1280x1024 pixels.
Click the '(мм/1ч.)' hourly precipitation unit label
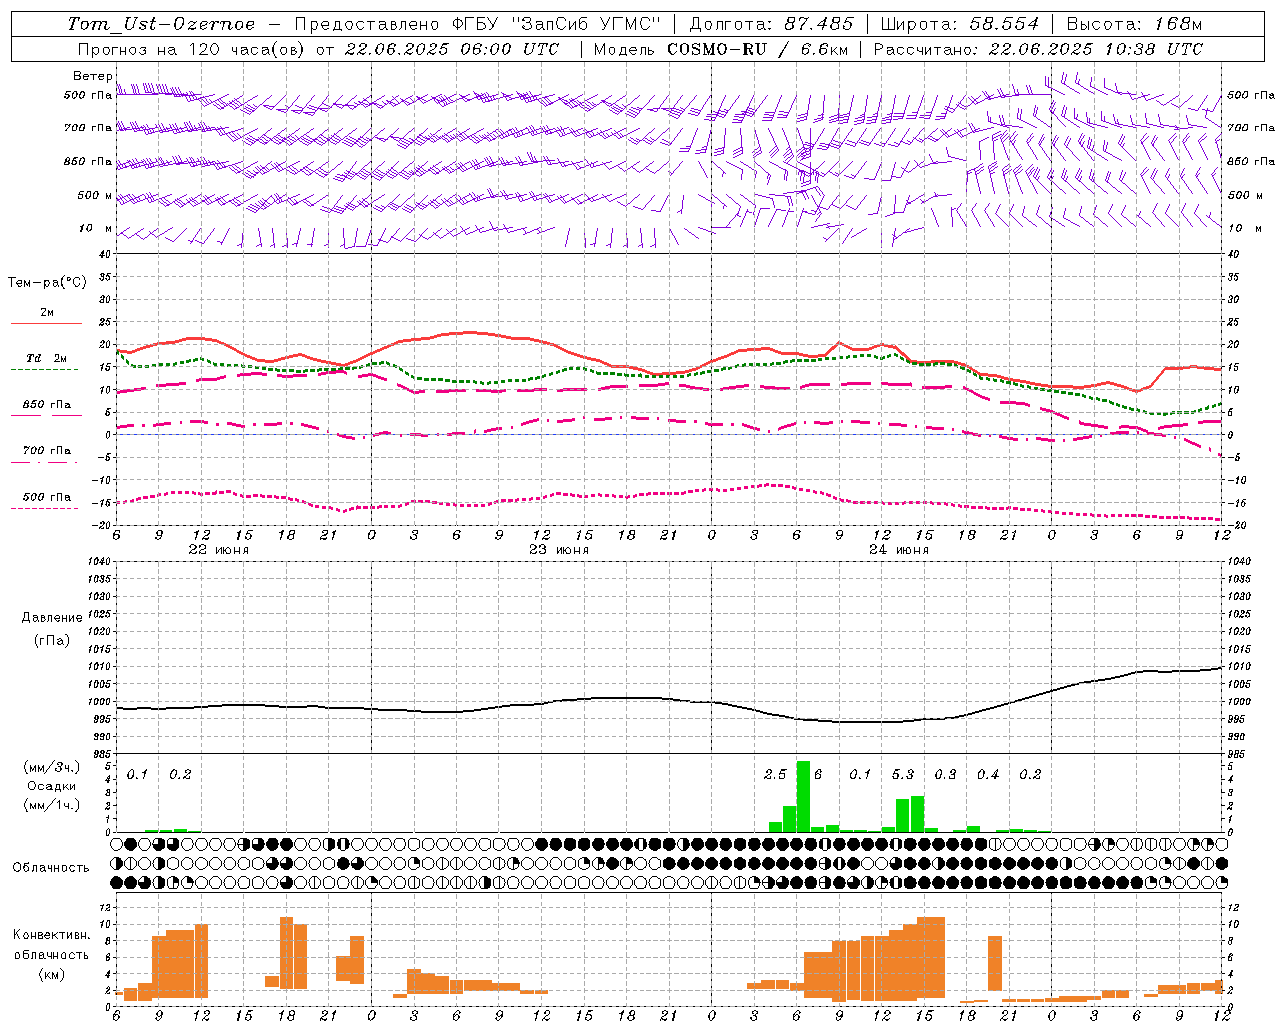52,804
